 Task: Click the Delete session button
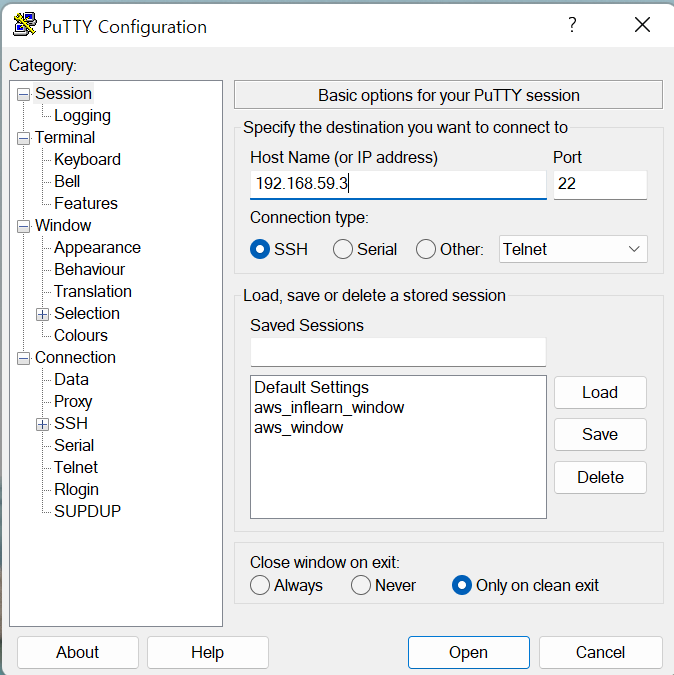click(x=600, y=477)
